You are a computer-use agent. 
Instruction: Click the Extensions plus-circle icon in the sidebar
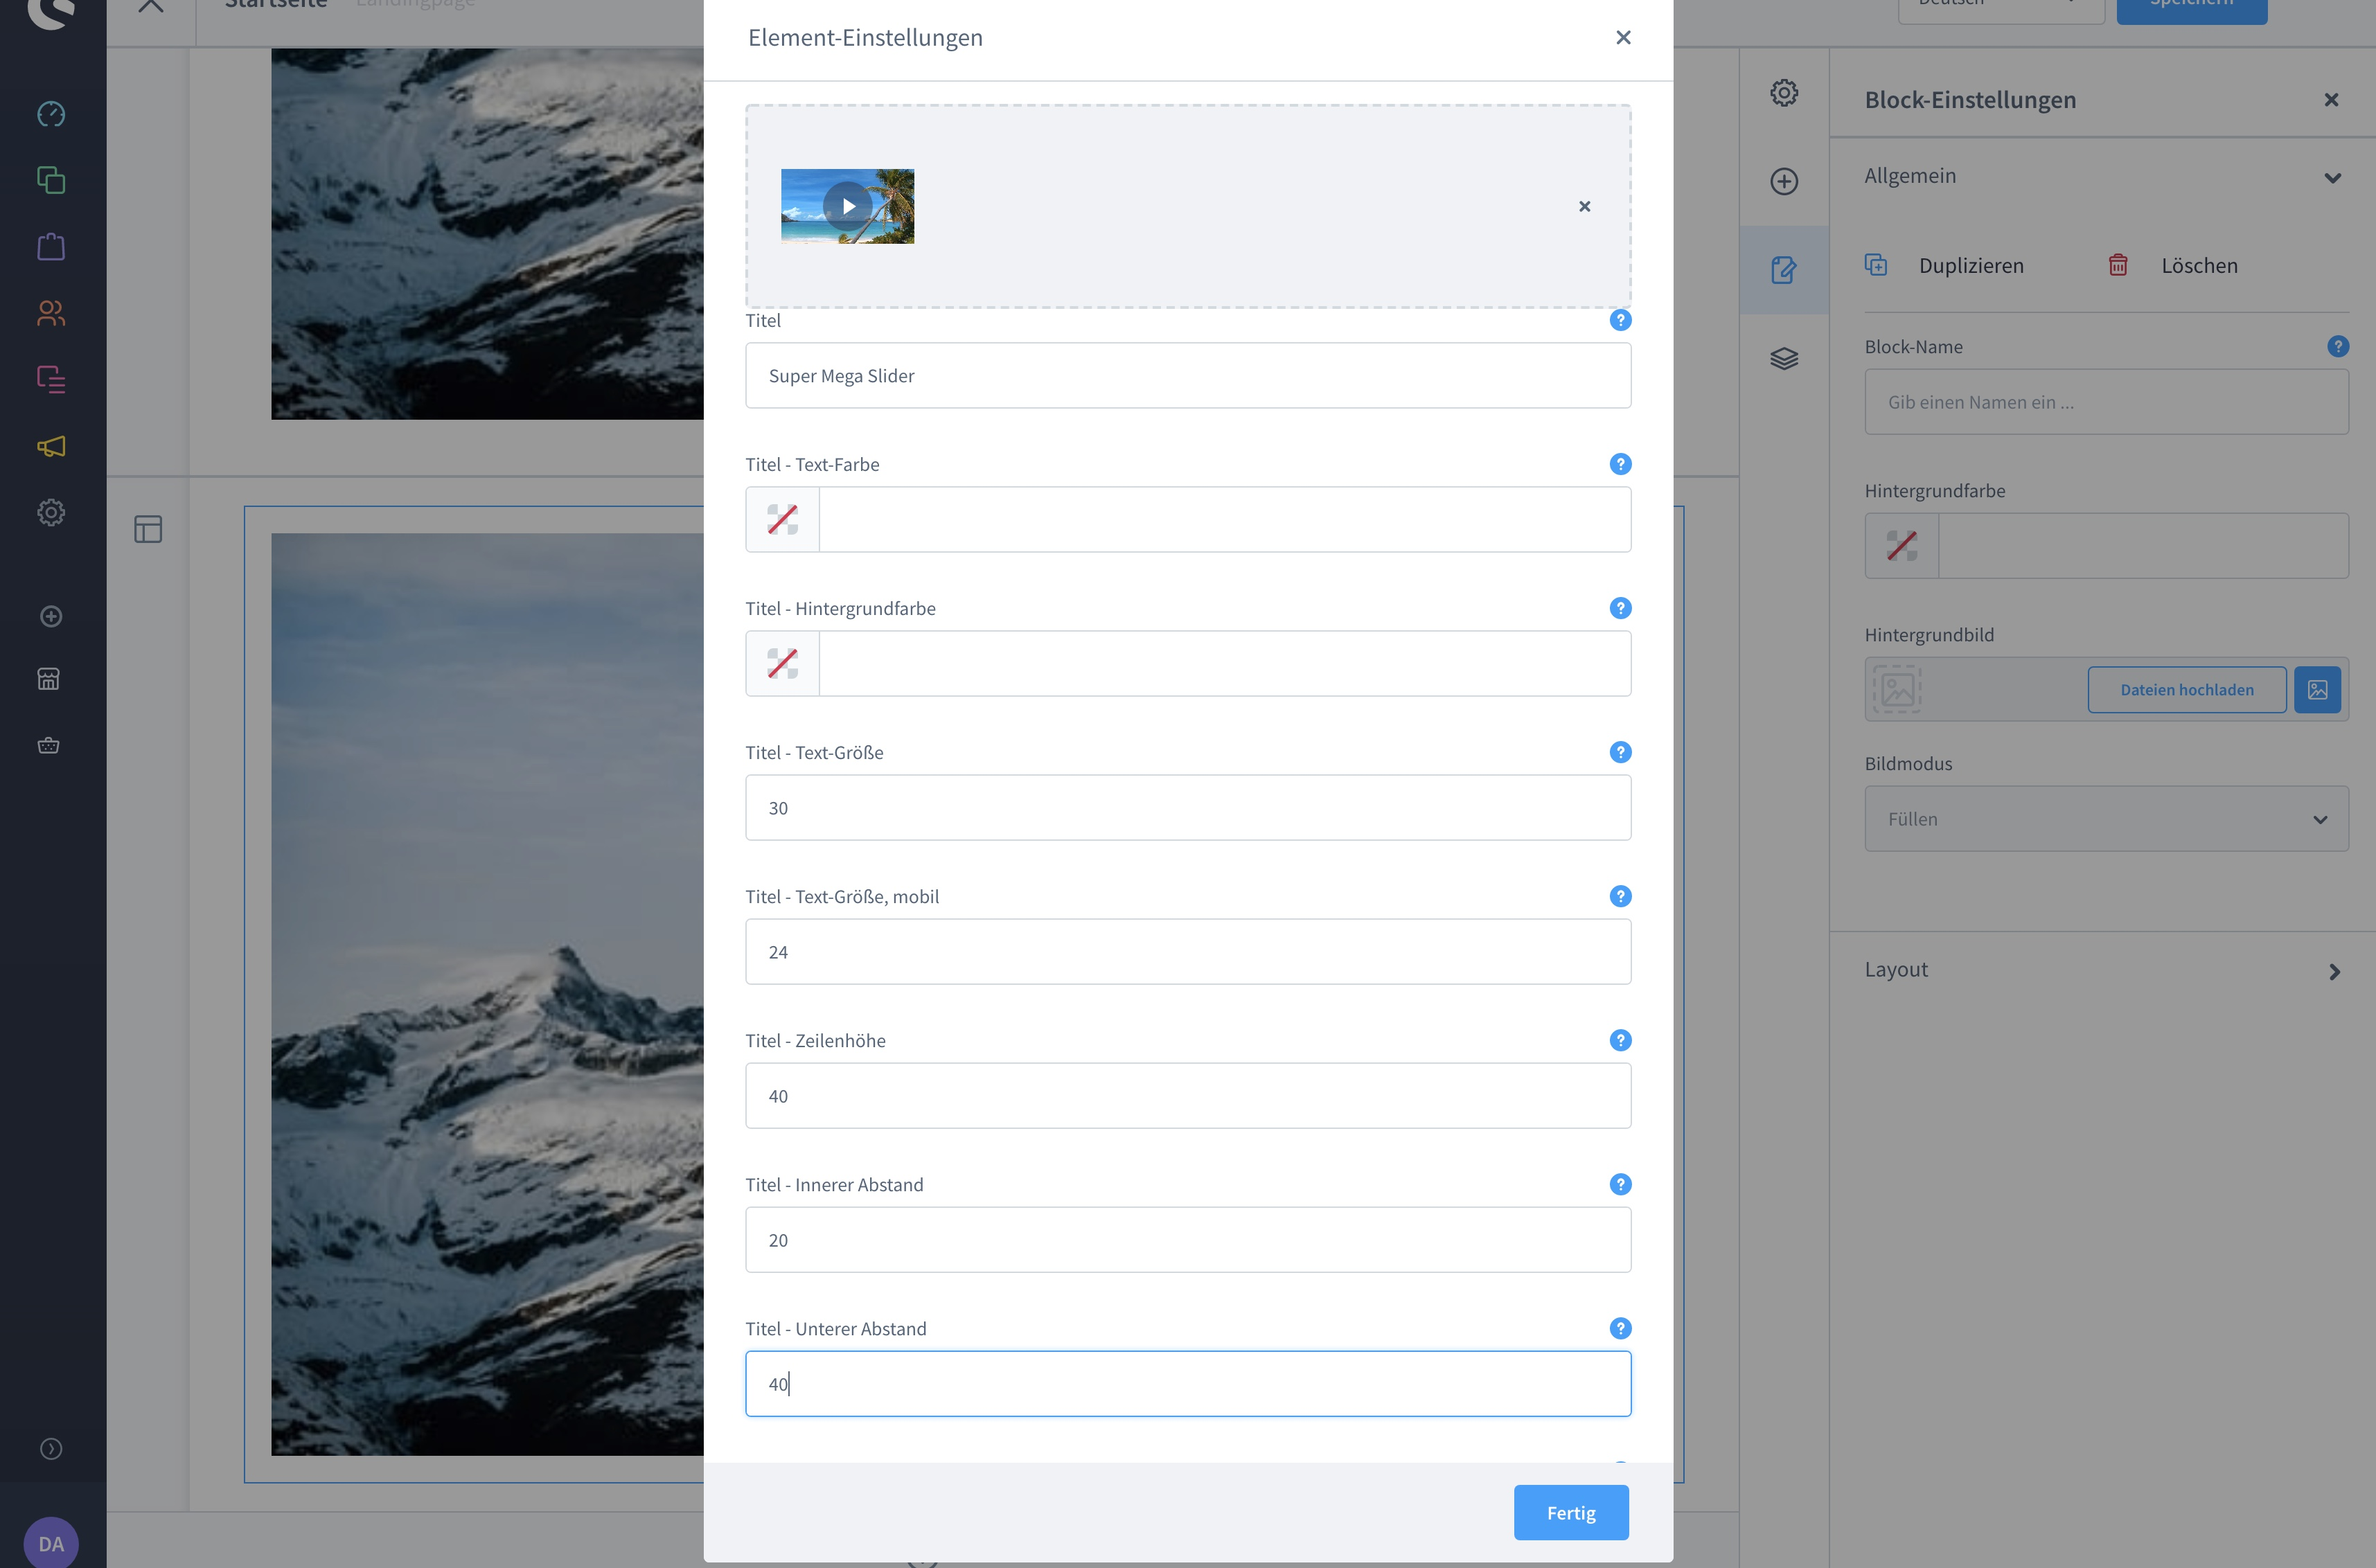pos(51,616)
